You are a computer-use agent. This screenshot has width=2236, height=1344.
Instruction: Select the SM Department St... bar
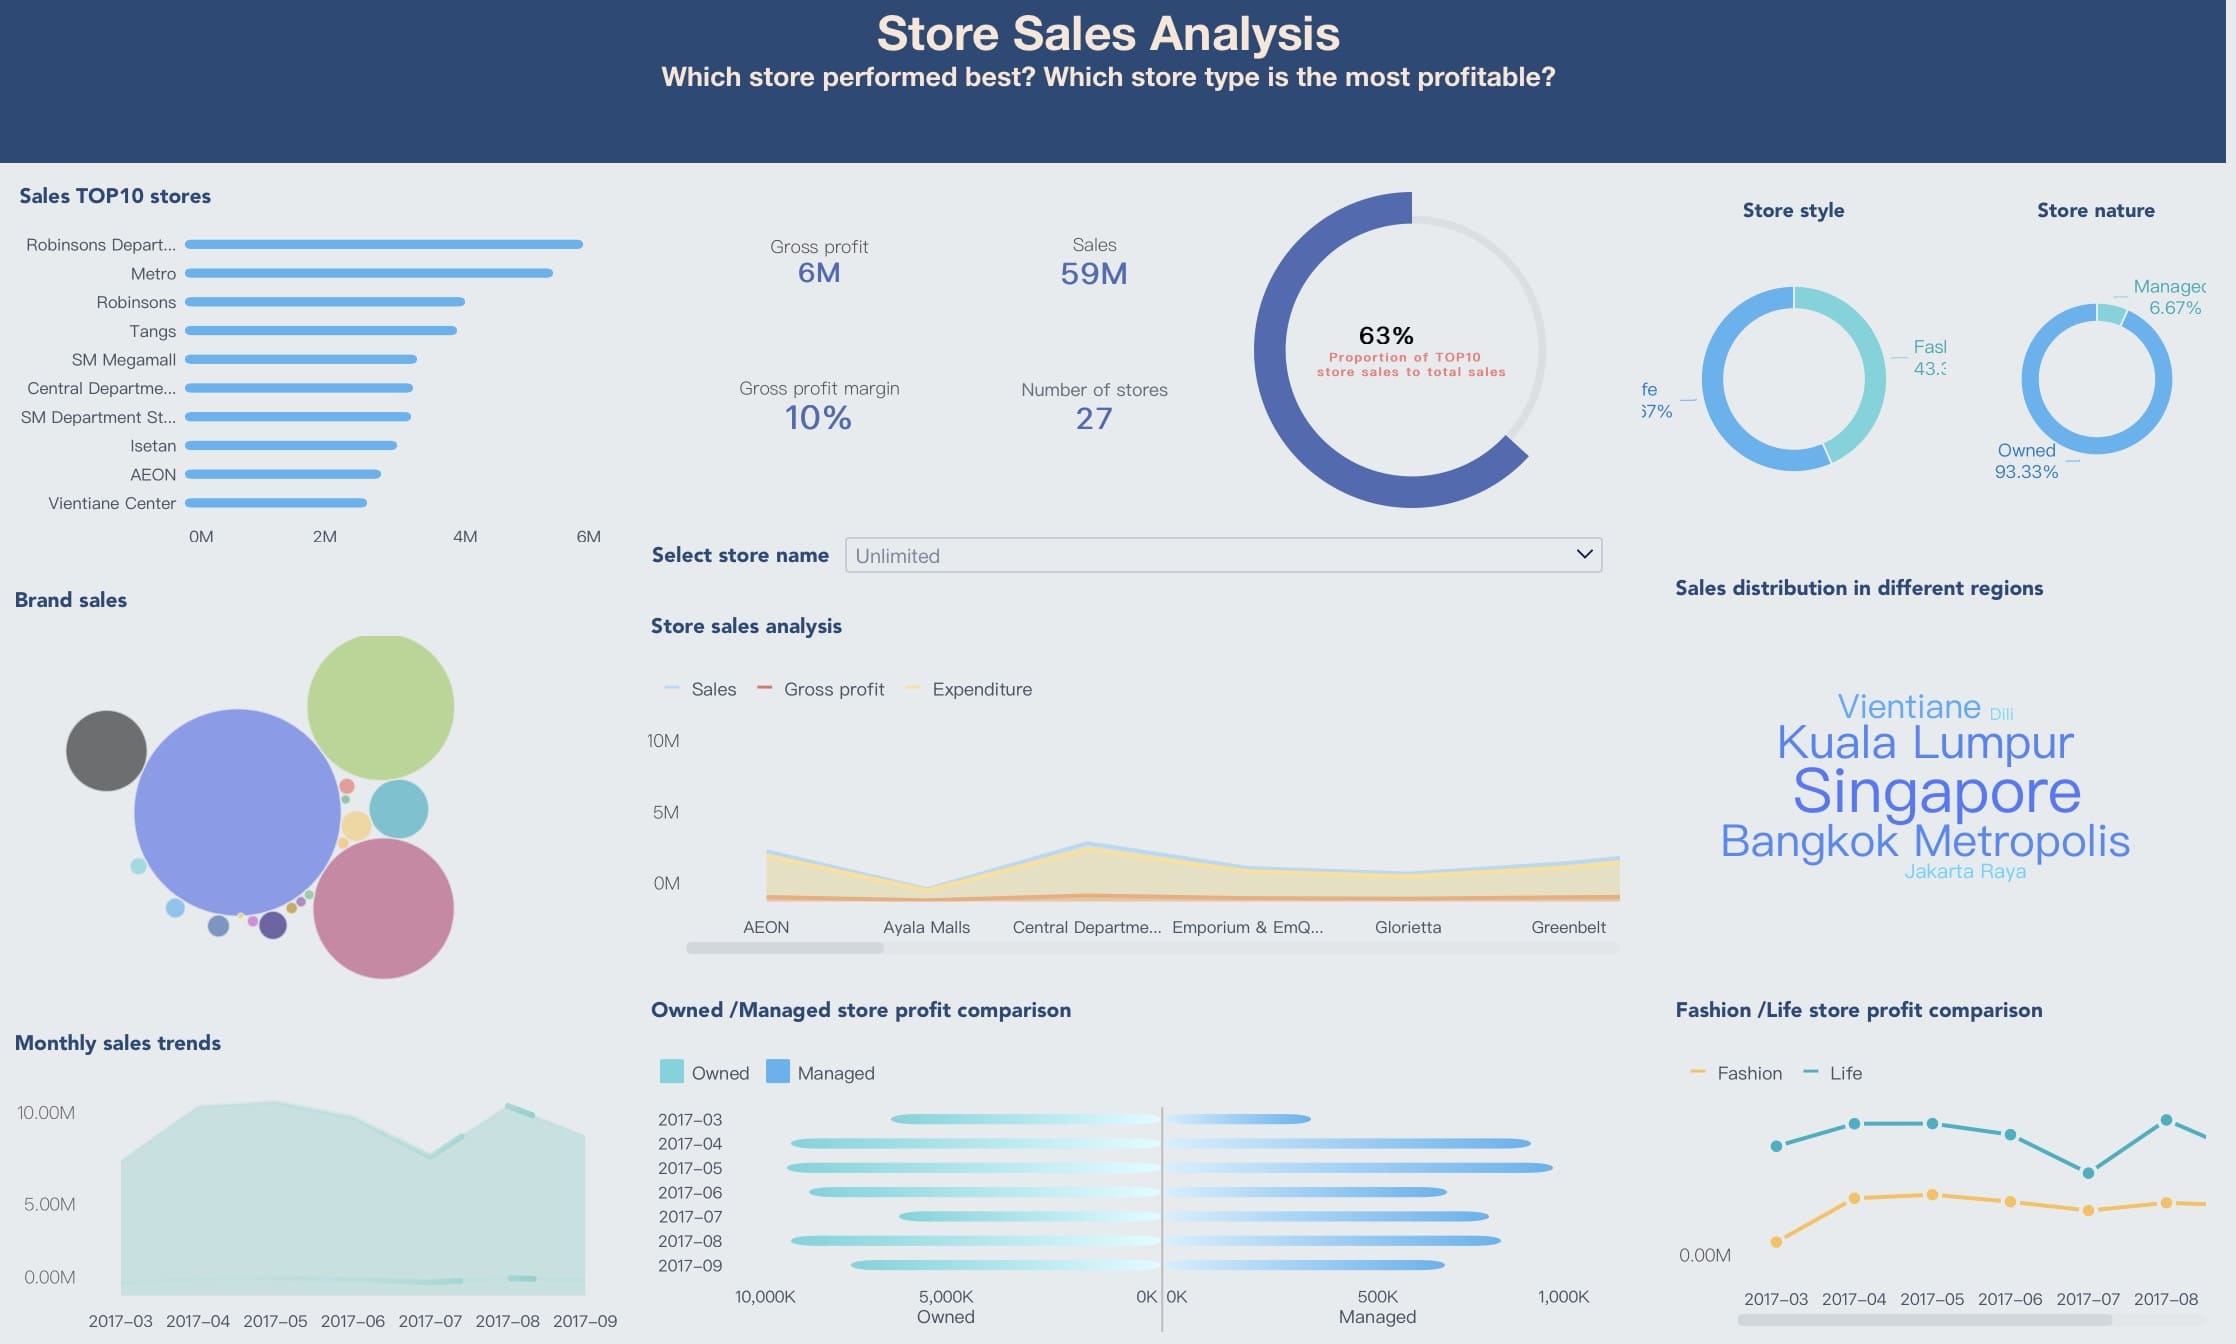(298, 417)
